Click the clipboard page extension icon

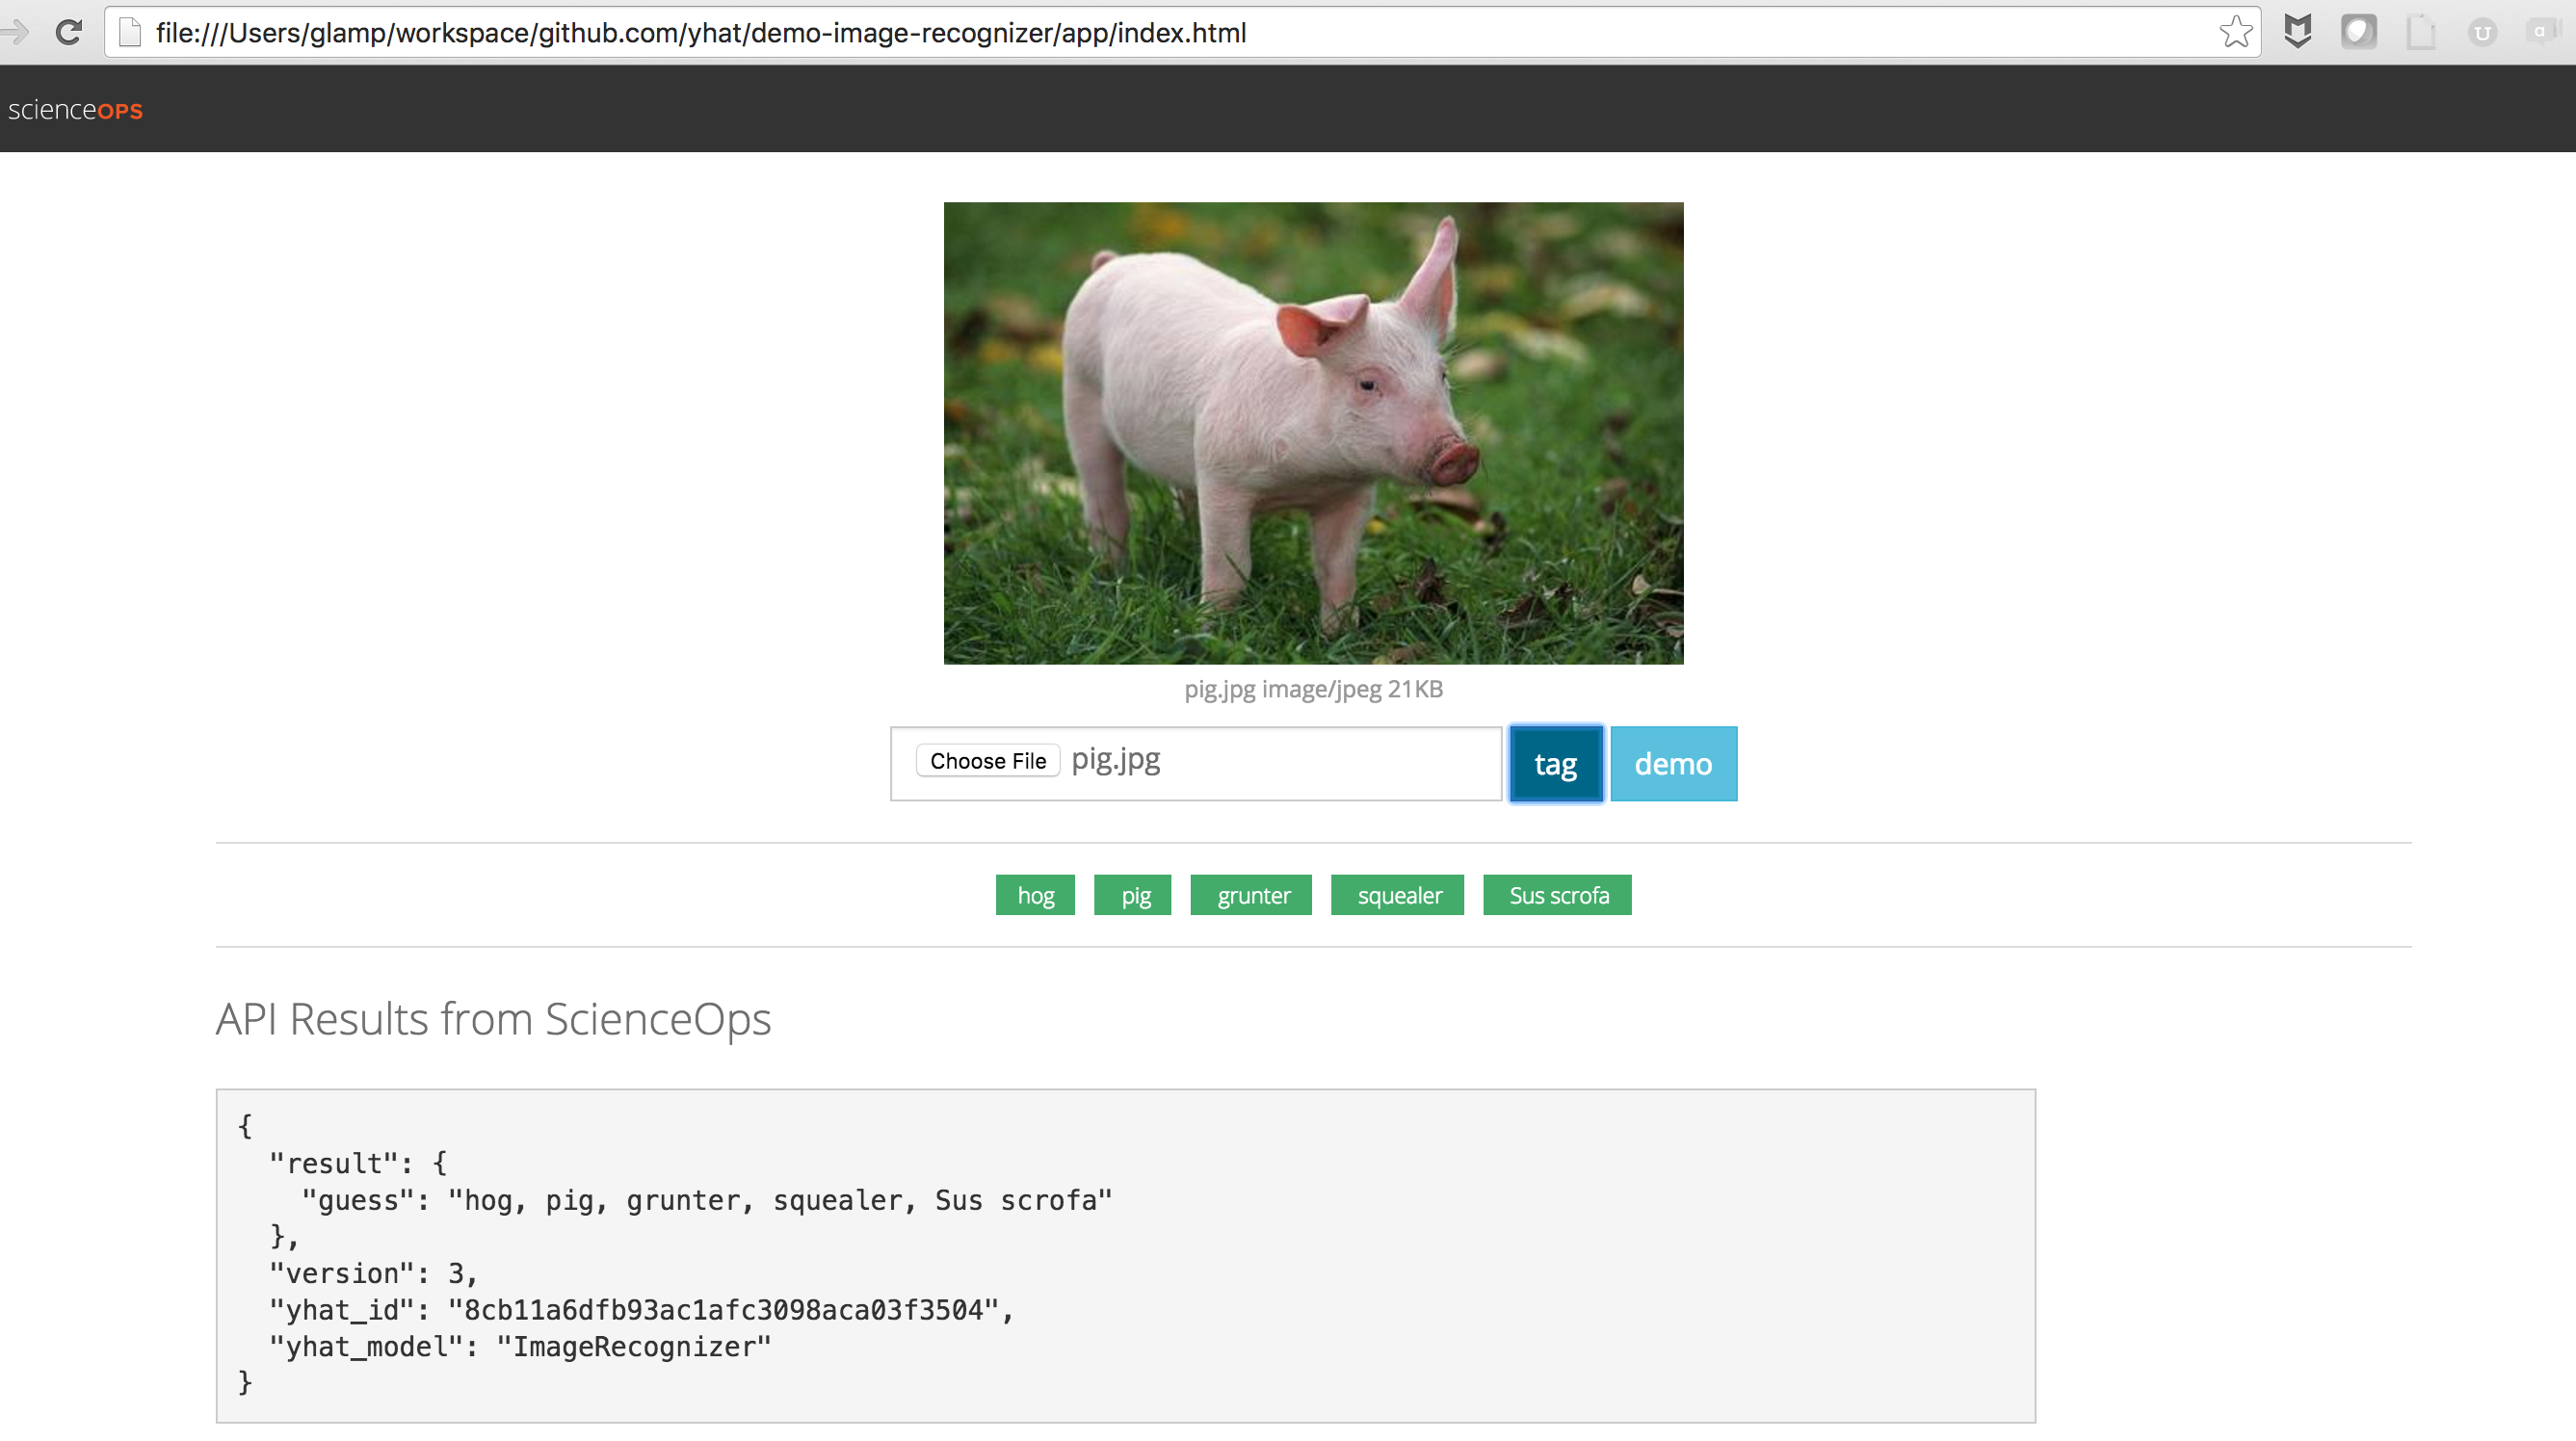click(2420, 32)
